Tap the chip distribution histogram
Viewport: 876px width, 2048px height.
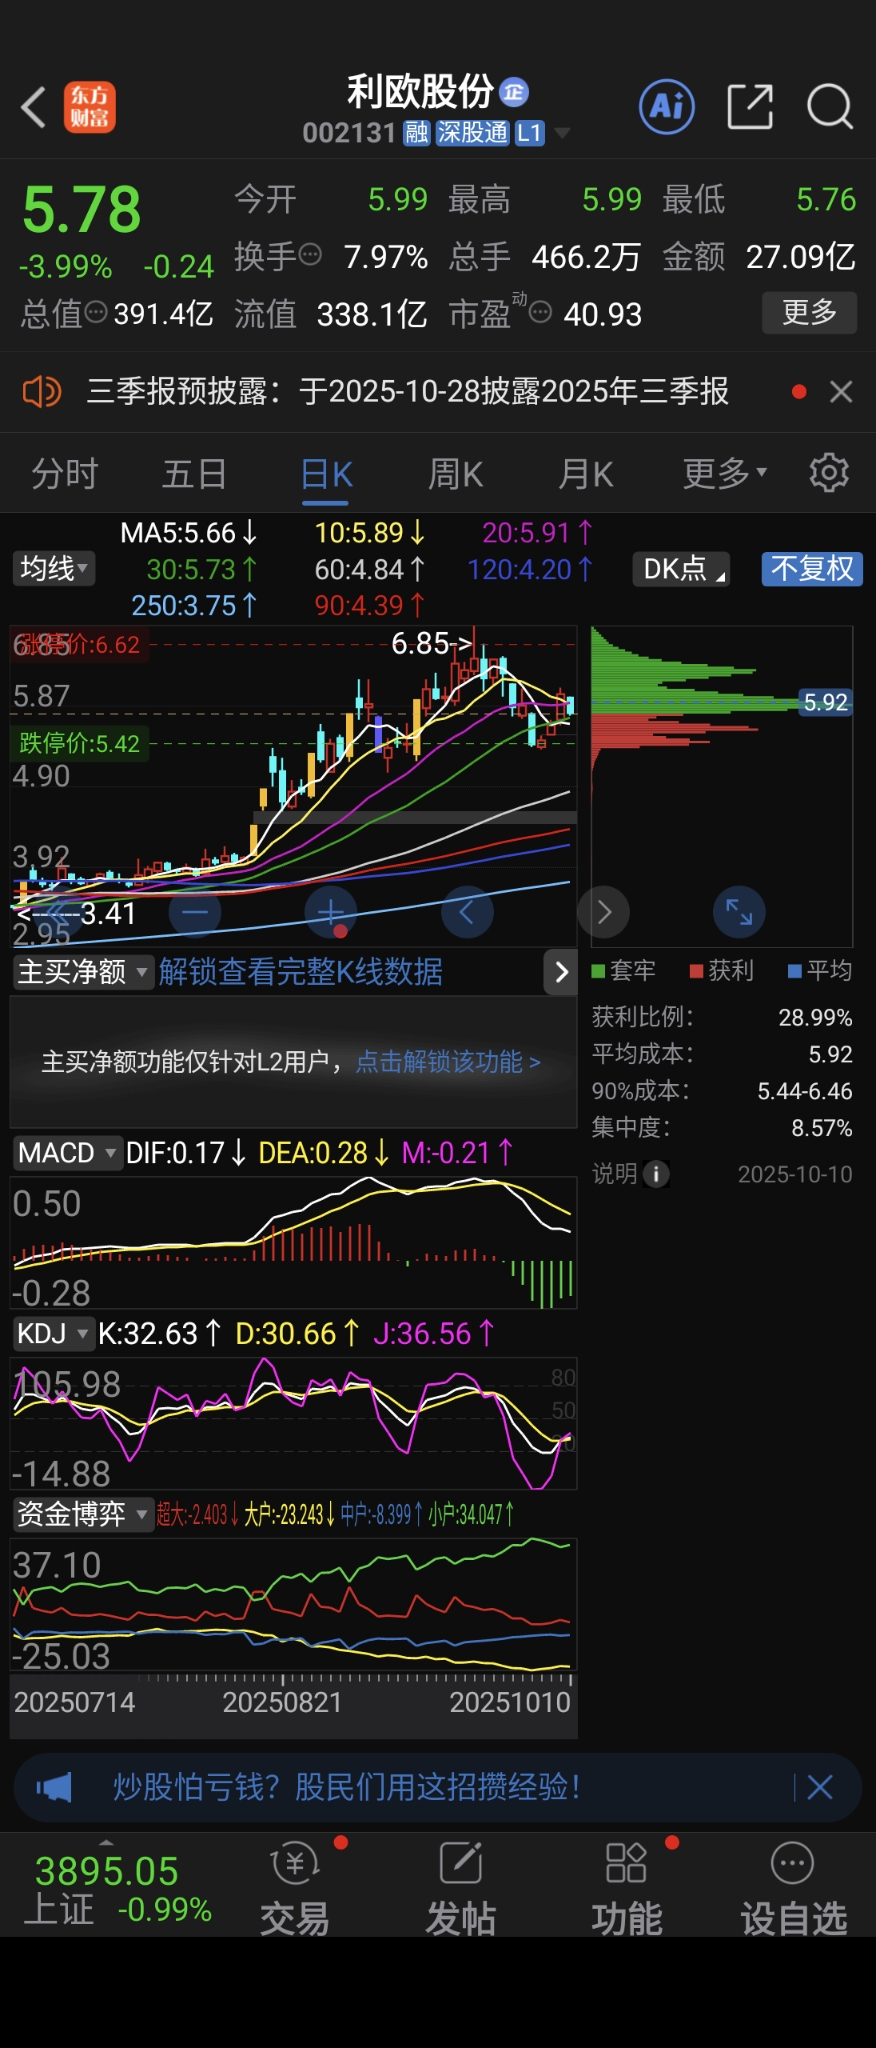(721, 786)
